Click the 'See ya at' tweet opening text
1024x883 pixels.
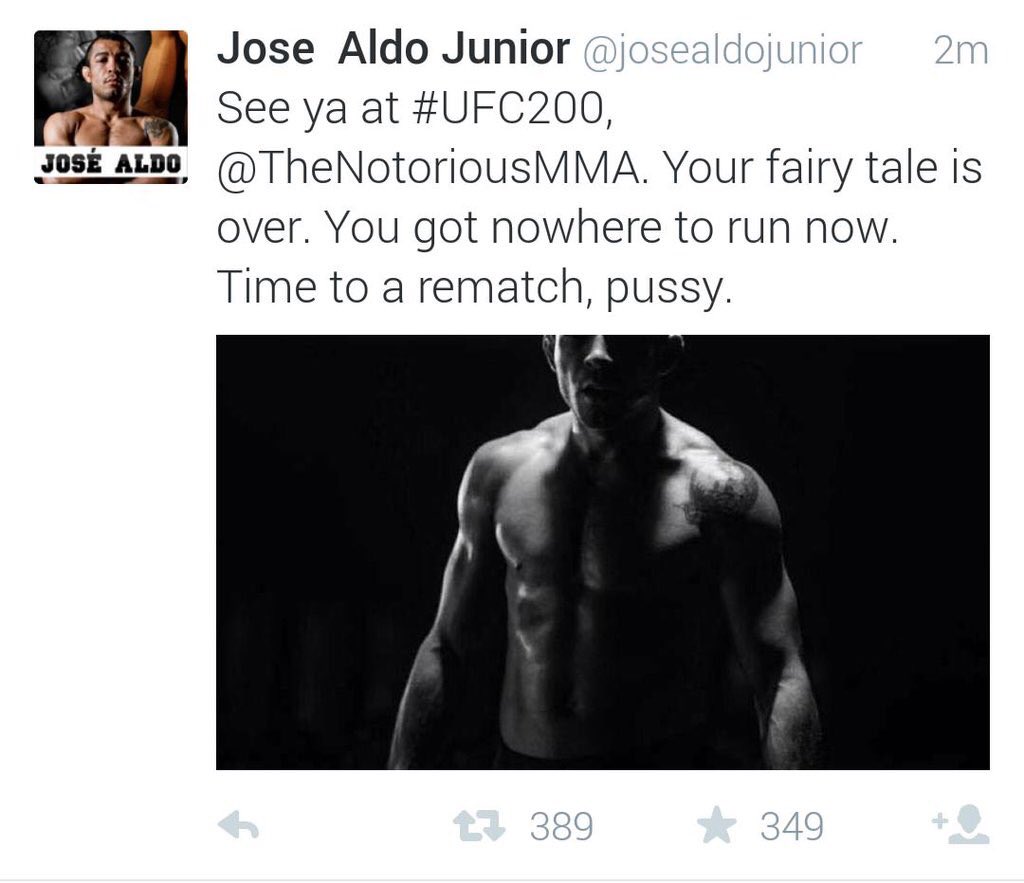point(307,108)
